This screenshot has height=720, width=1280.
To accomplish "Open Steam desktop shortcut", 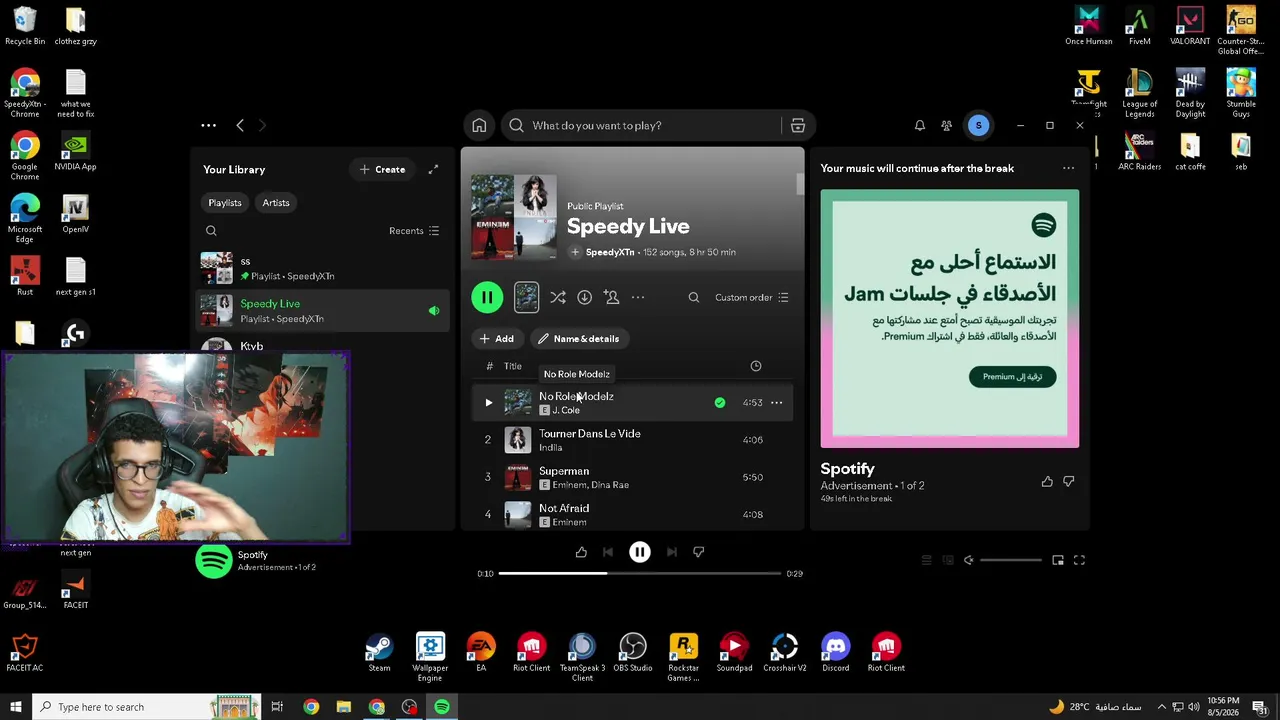I will click(379, 654).
